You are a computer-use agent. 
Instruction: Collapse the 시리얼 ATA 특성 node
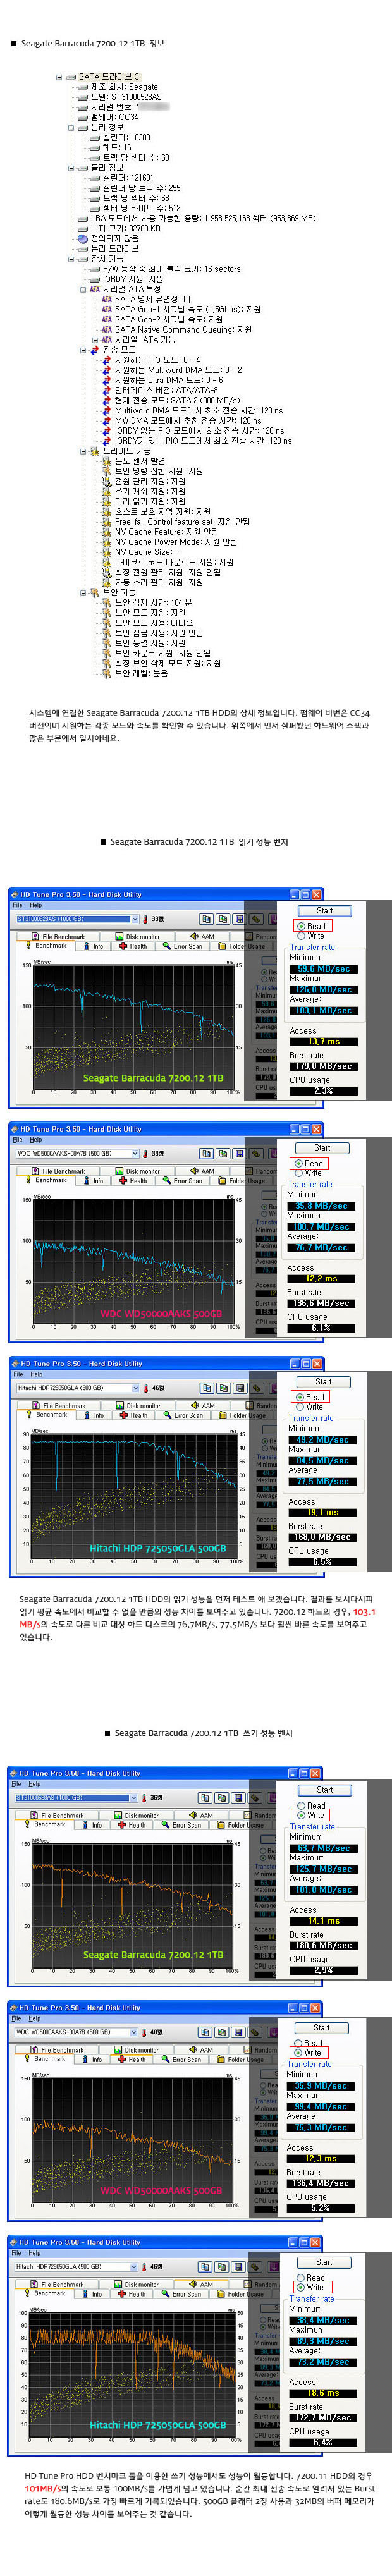click(x=83, y=289)
